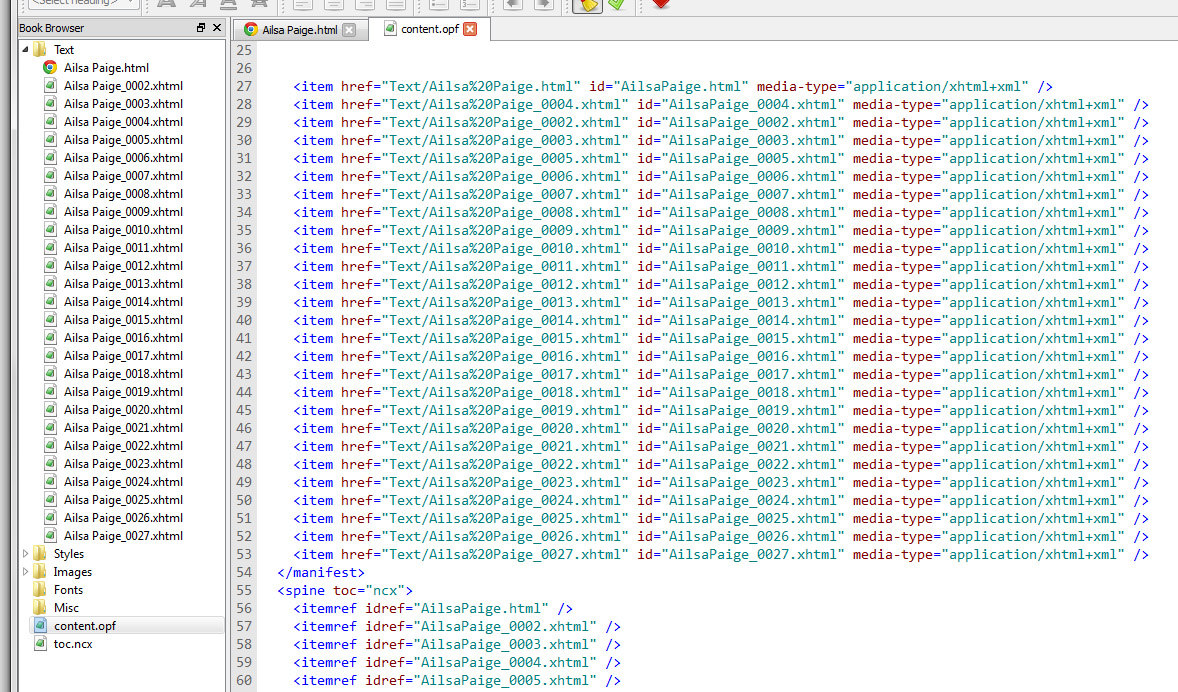Click file icon of Ailsa Paige_0020.xhtml
This screenshot has height=692, width=1178.
[50, 410]
